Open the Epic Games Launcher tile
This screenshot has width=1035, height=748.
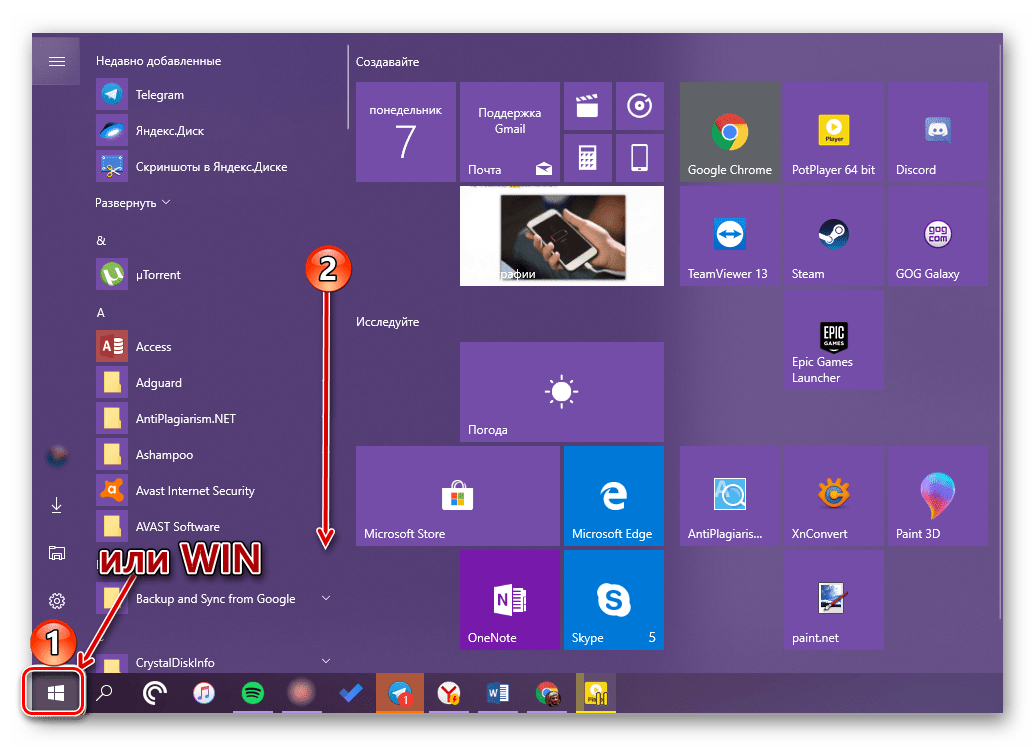click(x=832, y=340)
